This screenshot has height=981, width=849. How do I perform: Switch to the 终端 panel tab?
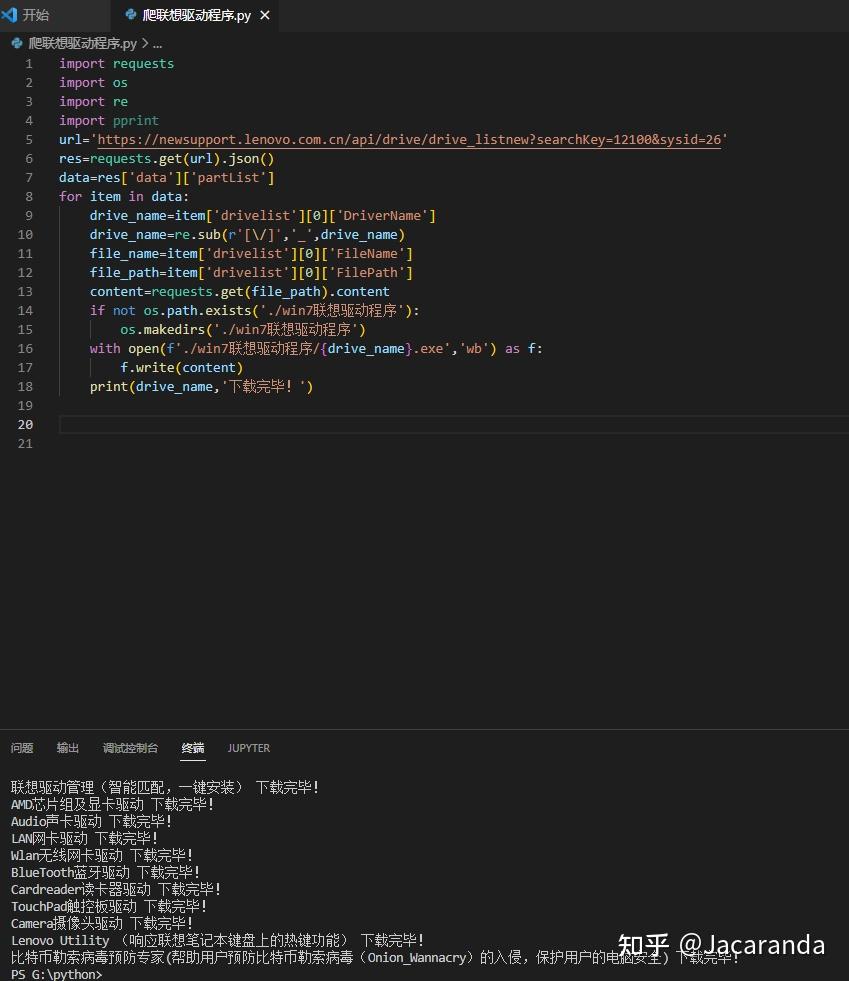193,748
